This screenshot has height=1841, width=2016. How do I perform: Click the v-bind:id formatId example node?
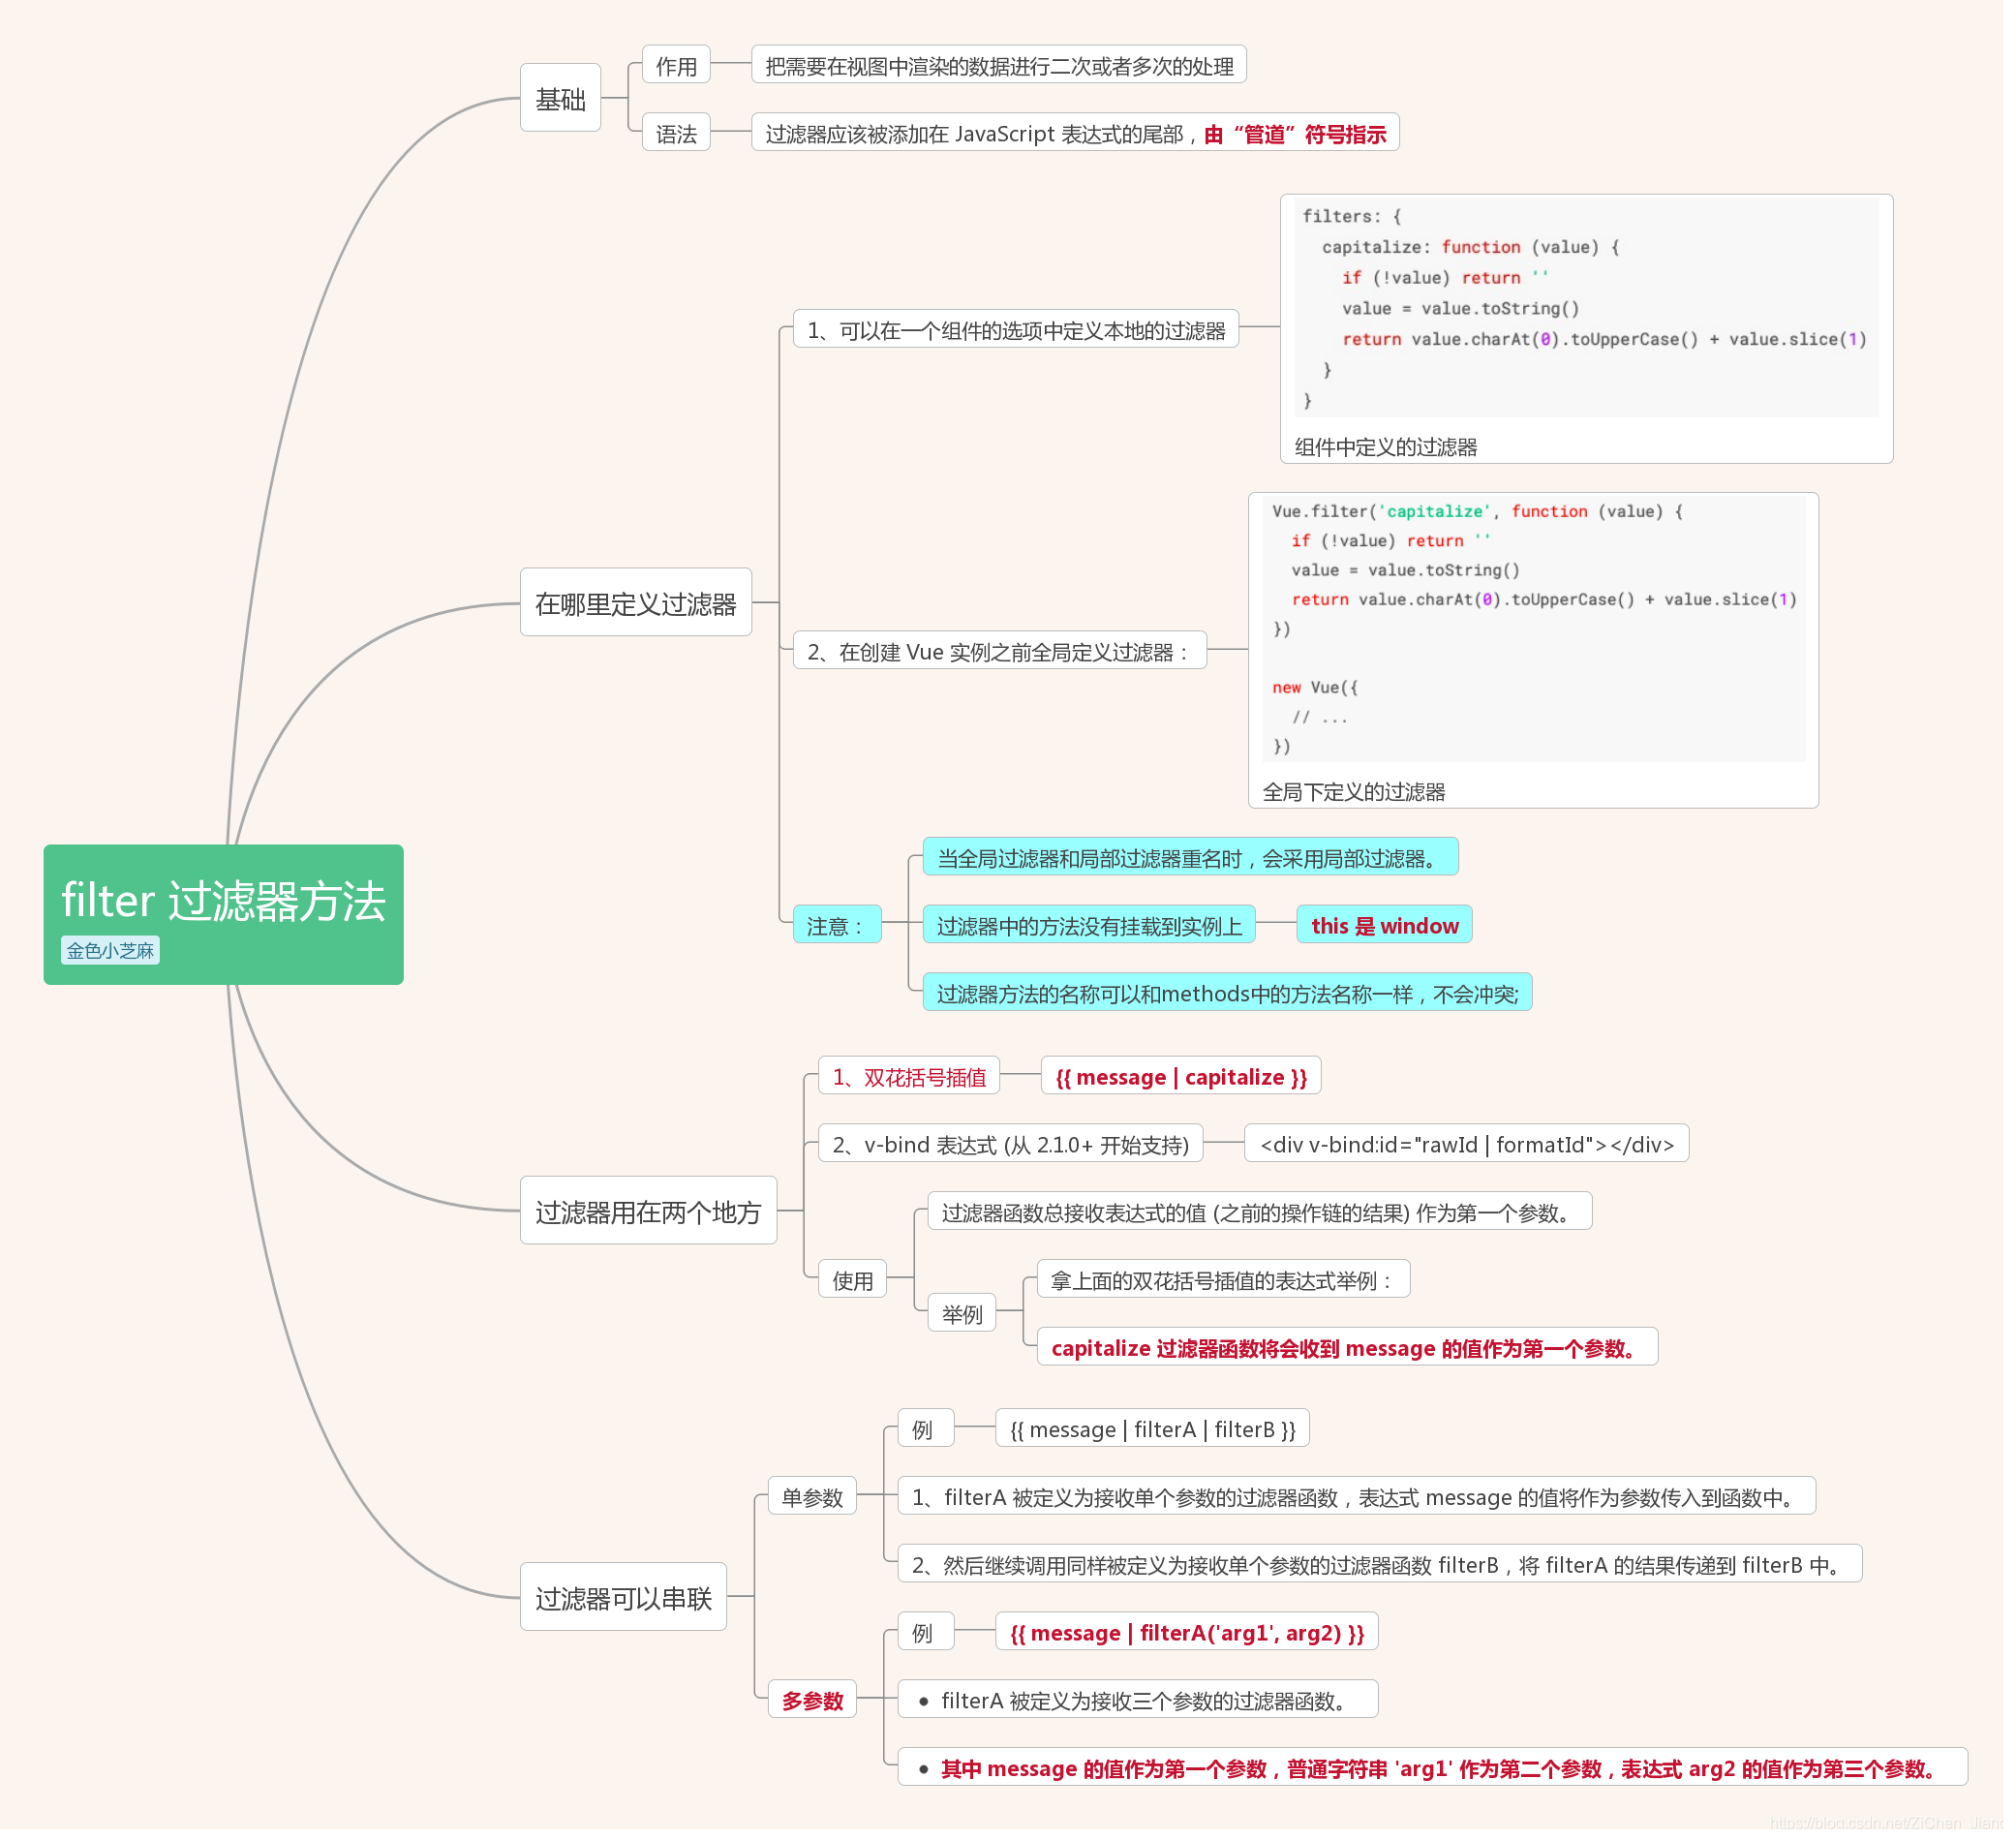[1466, 1144]
